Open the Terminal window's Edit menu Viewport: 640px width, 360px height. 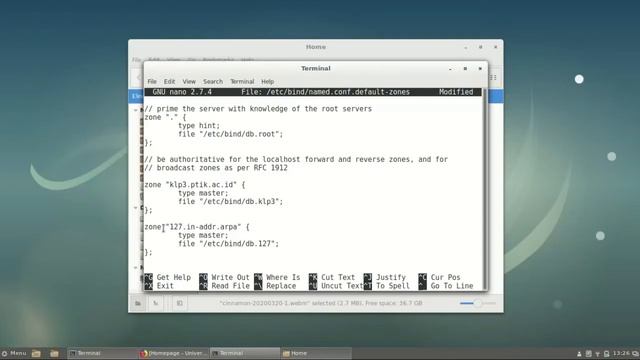[169, 82]
